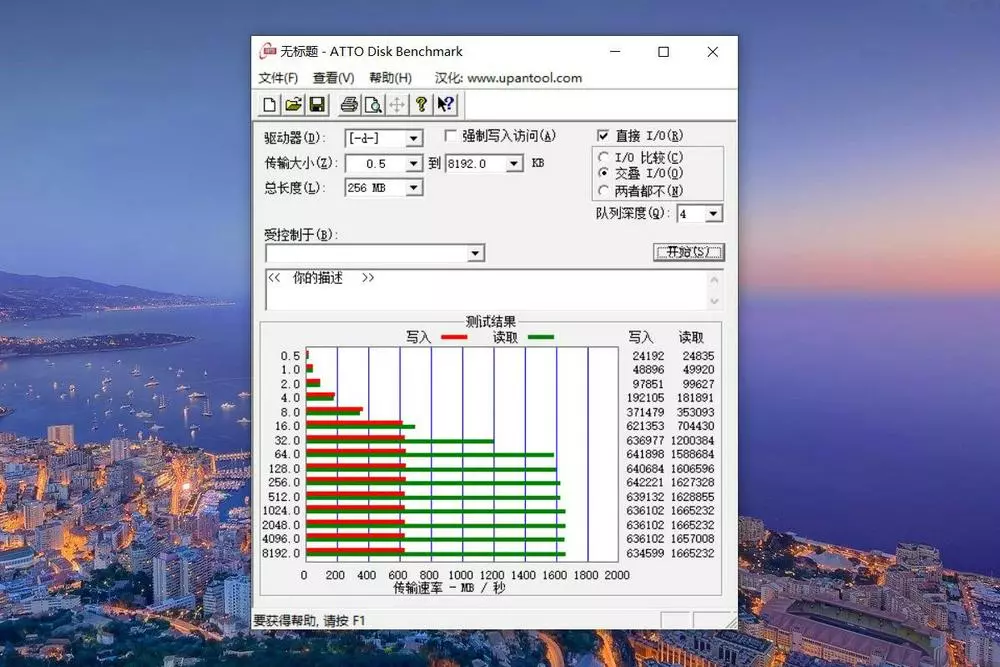This screenshot has height=667, width=1000.
Task: Open the 总长度 256 MB dropdown
Action: pos(413,187)
